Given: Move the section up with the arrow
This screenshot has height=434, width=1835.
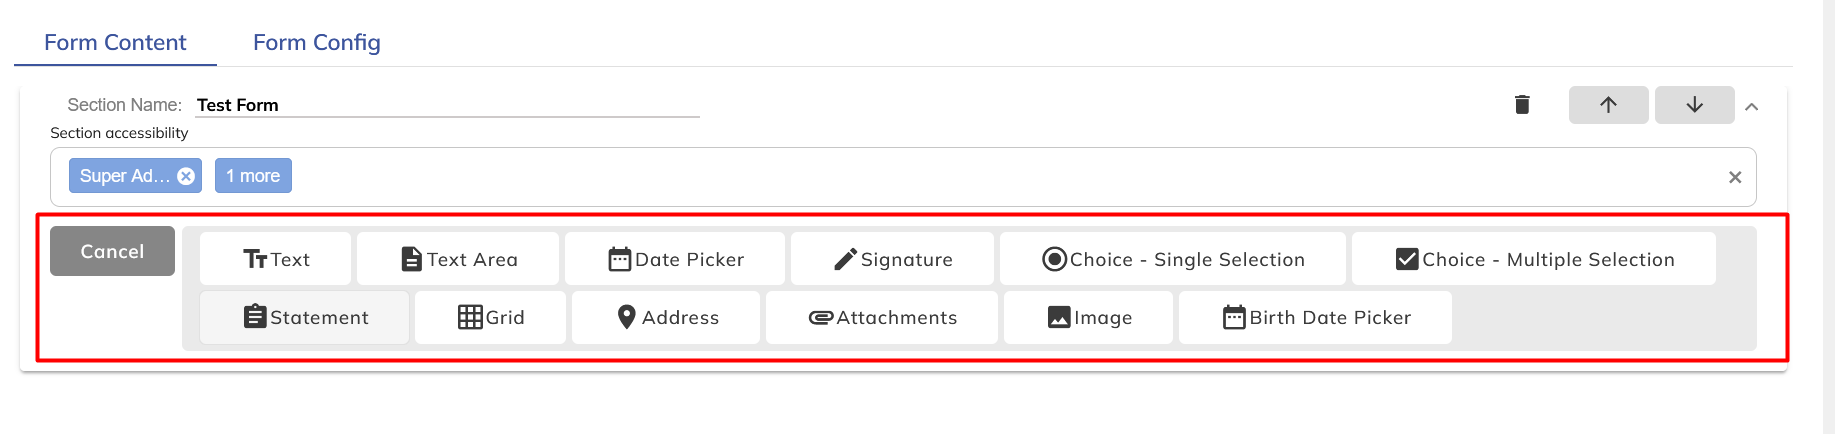Looking at the screenshot, I should (x=1608, y=105).
